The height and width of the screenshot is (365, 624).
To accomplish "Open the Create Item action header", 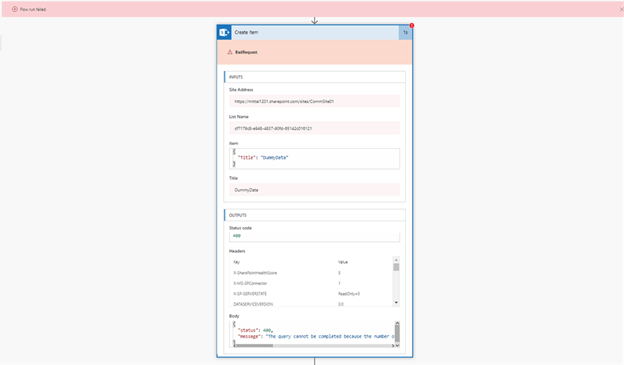I will pyautogui.click(x=314, y=32).
